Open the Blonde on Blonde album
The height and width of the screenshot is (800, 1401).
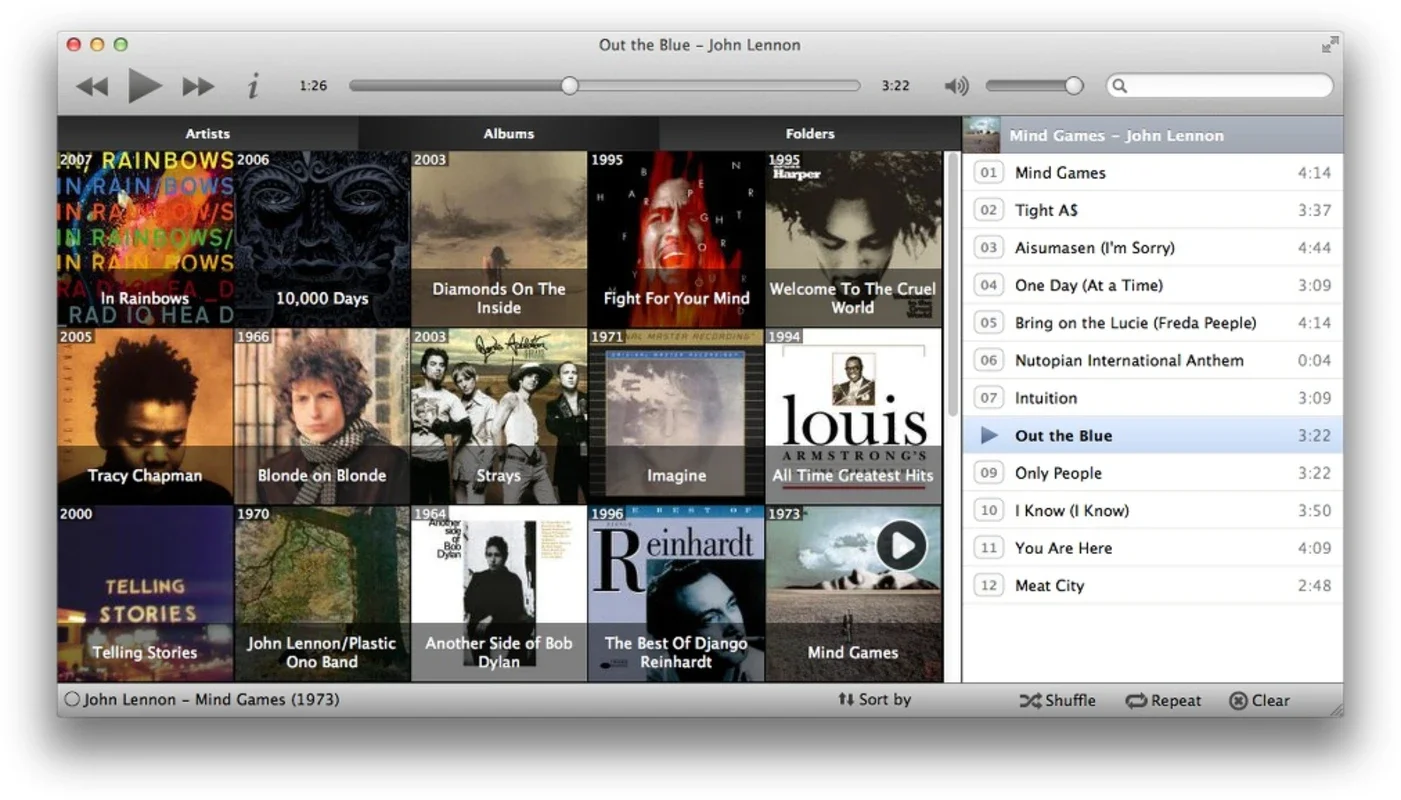322,416
